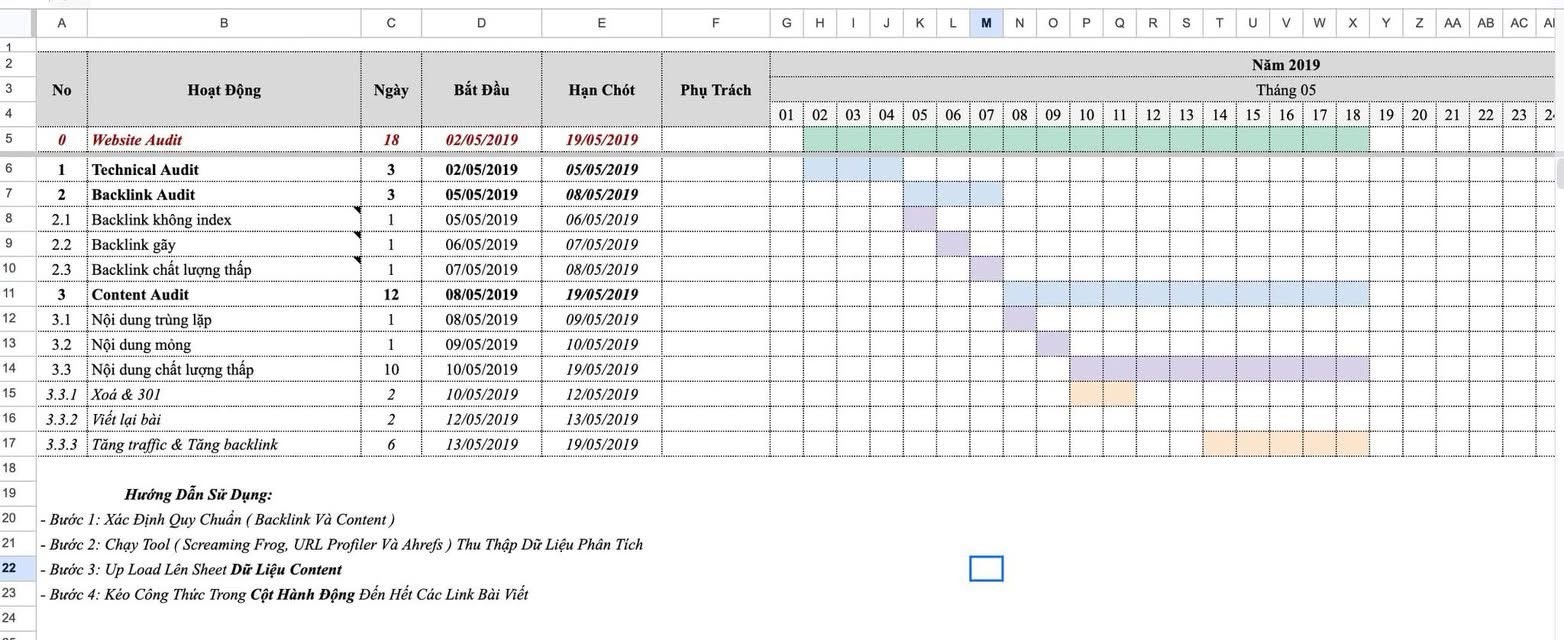Select column AA header
1564x640 pixels.
pos(1452,23)
